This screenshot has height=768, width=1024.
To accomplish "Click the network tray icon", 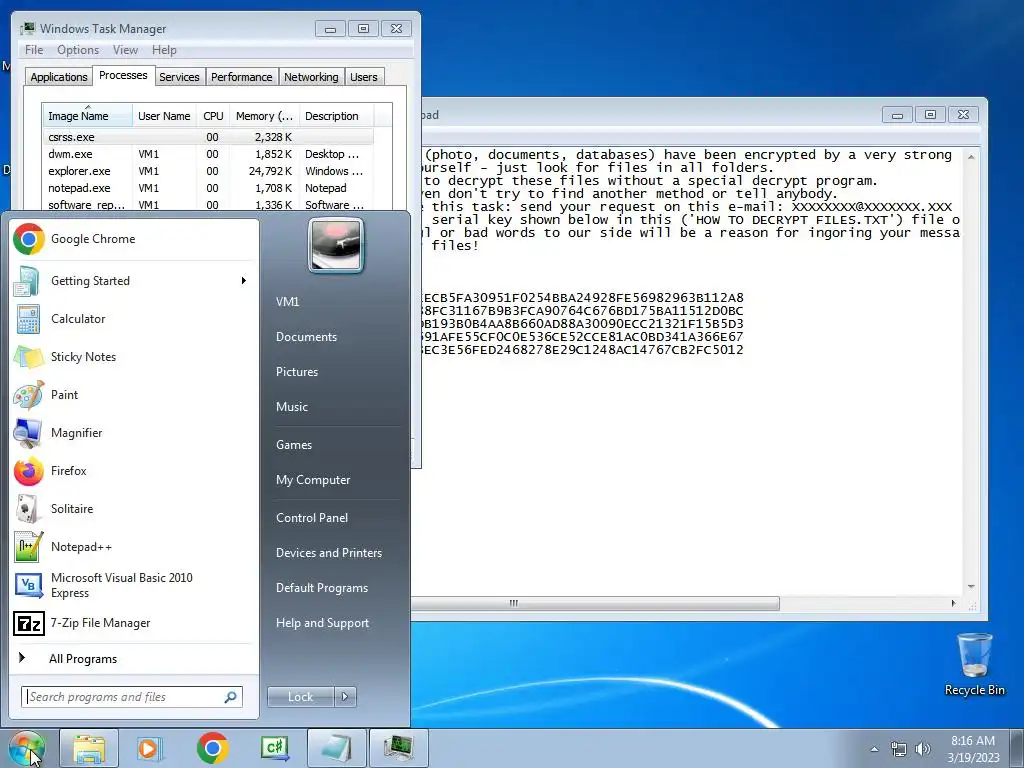I will point(899,749).
